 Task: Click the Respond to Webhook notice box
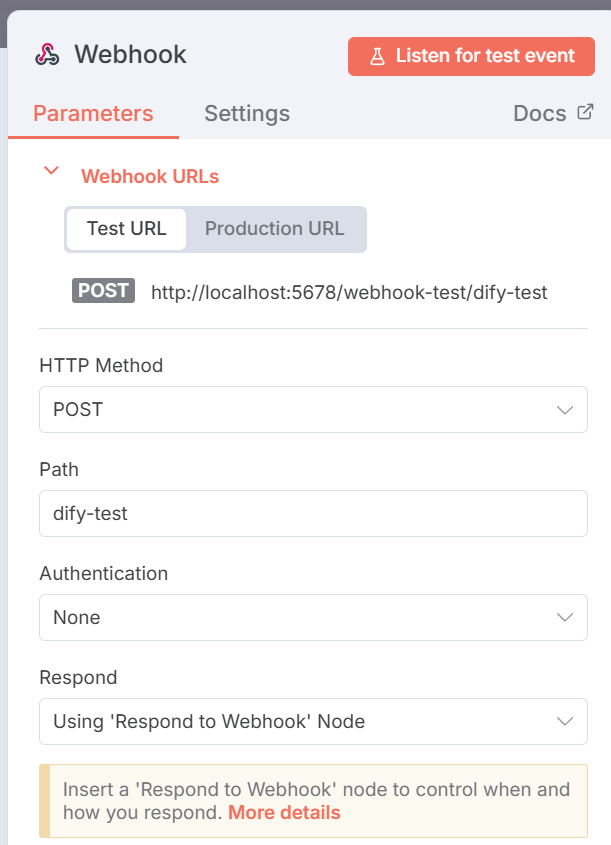tap(313, 800)
